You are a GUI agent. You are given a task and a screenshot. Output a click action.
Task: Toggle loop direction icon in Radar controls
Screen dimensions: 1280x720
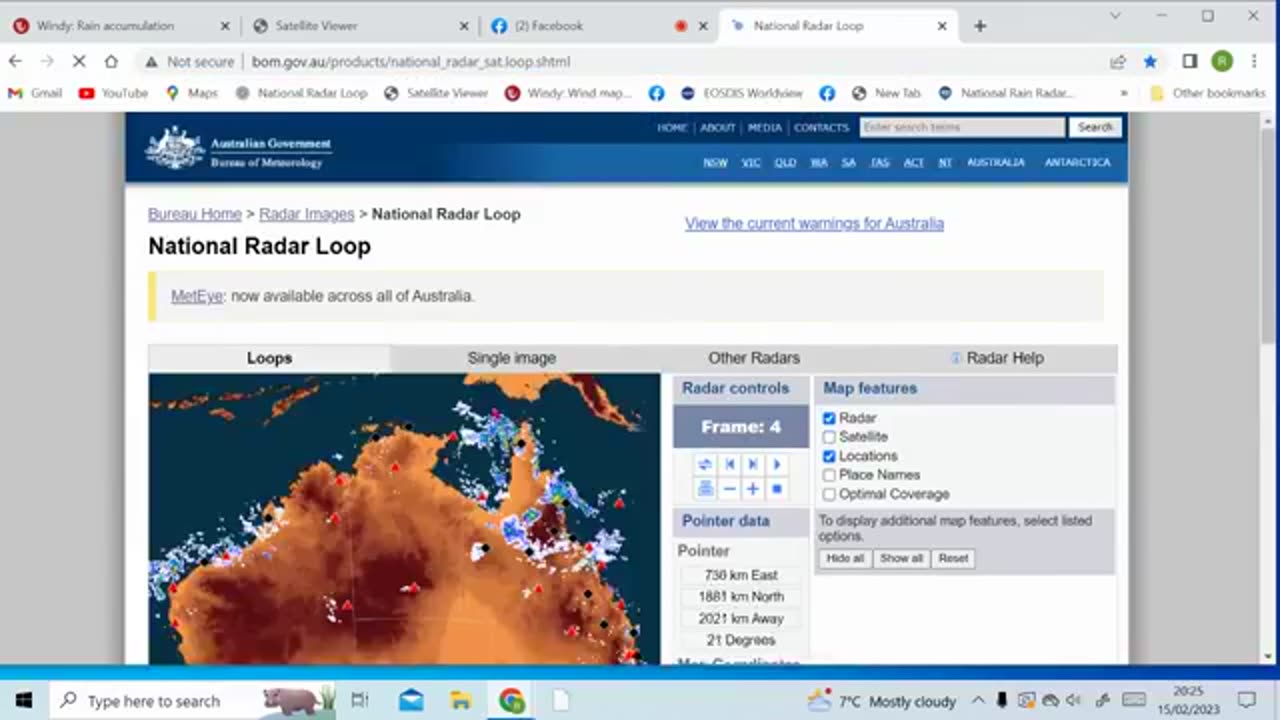705,464
